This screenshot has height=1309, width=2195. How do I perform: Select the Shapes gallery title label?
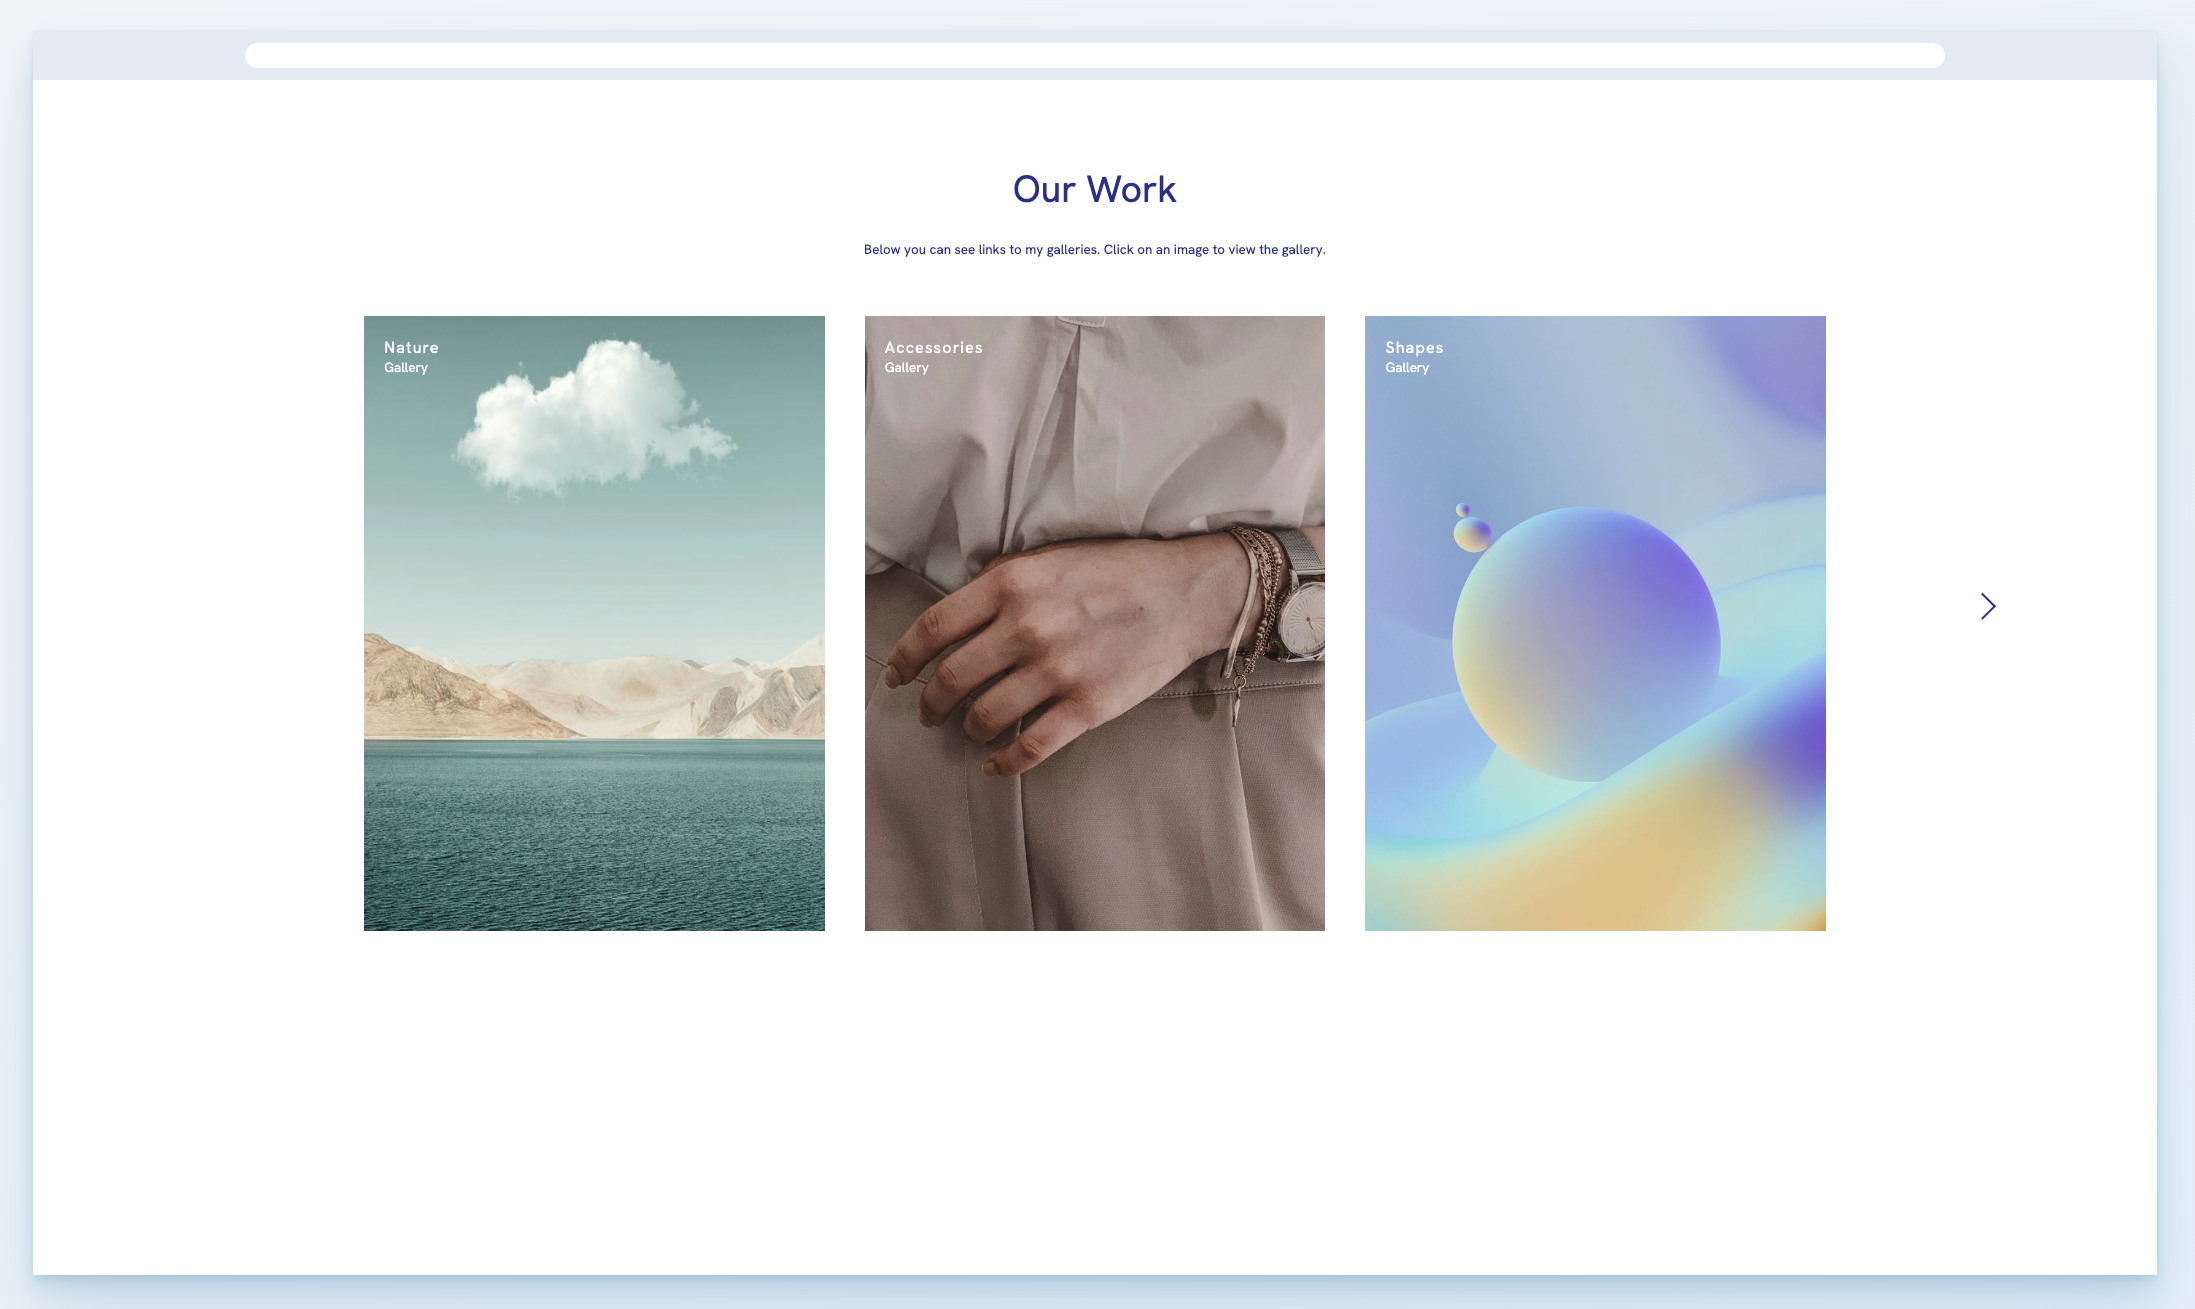point(1414,347)
